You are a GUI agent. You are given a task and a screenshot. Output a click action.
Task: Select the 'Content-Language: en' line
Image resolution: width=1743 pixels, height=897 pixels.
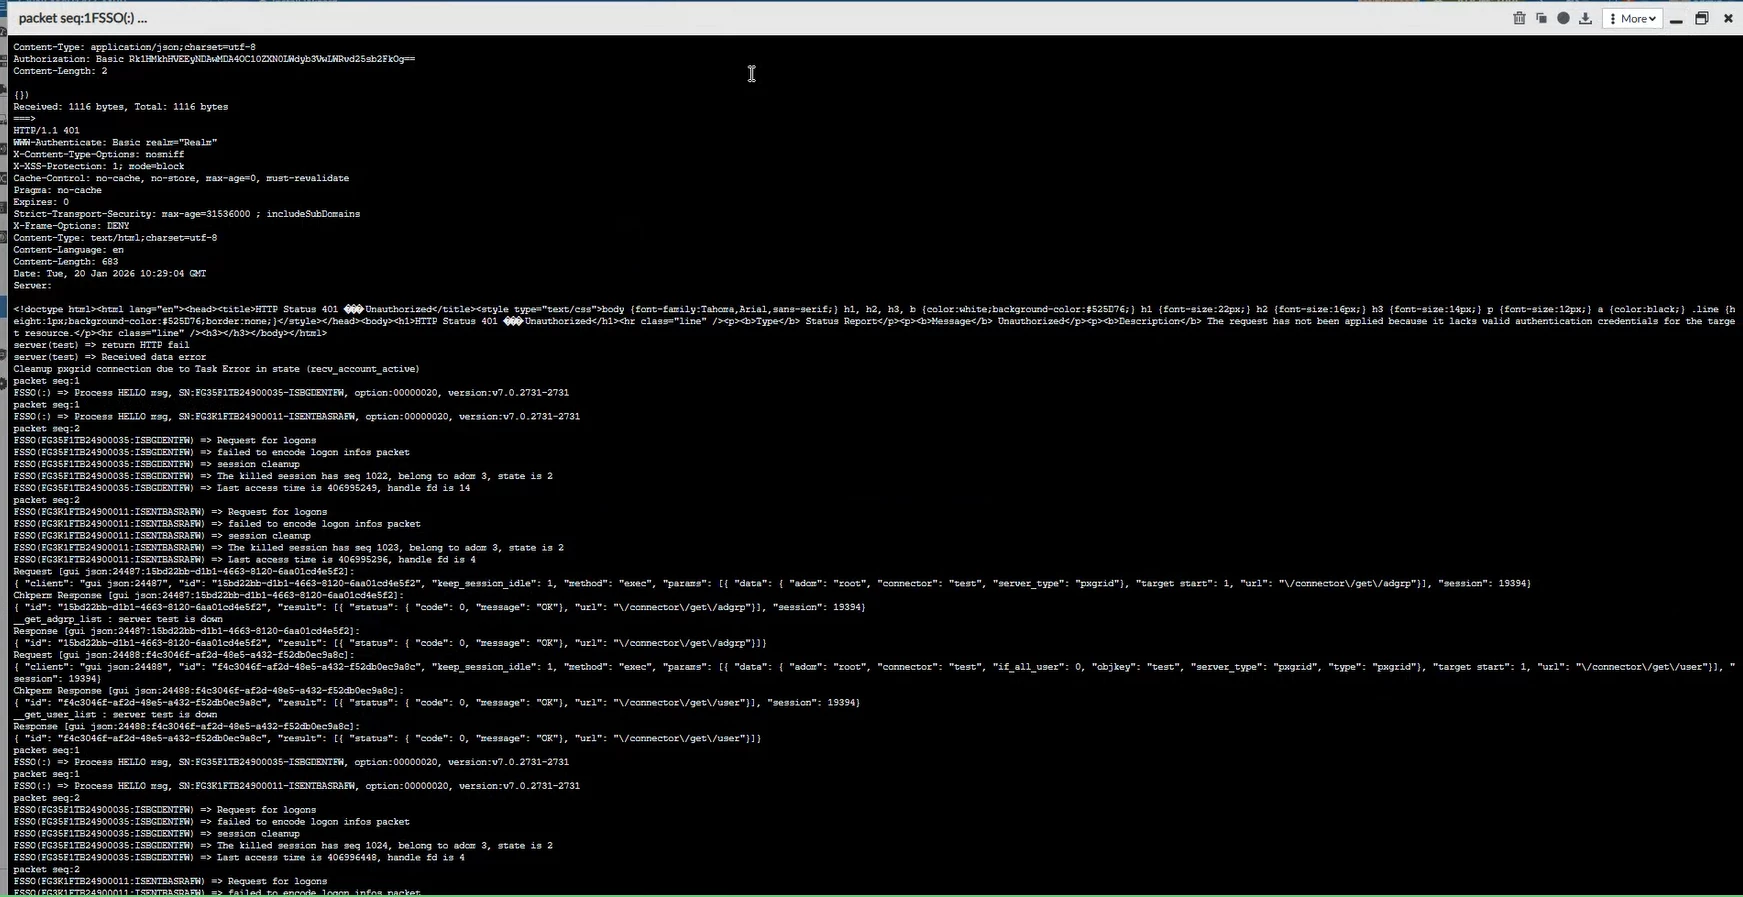click(x=68, y=250)
